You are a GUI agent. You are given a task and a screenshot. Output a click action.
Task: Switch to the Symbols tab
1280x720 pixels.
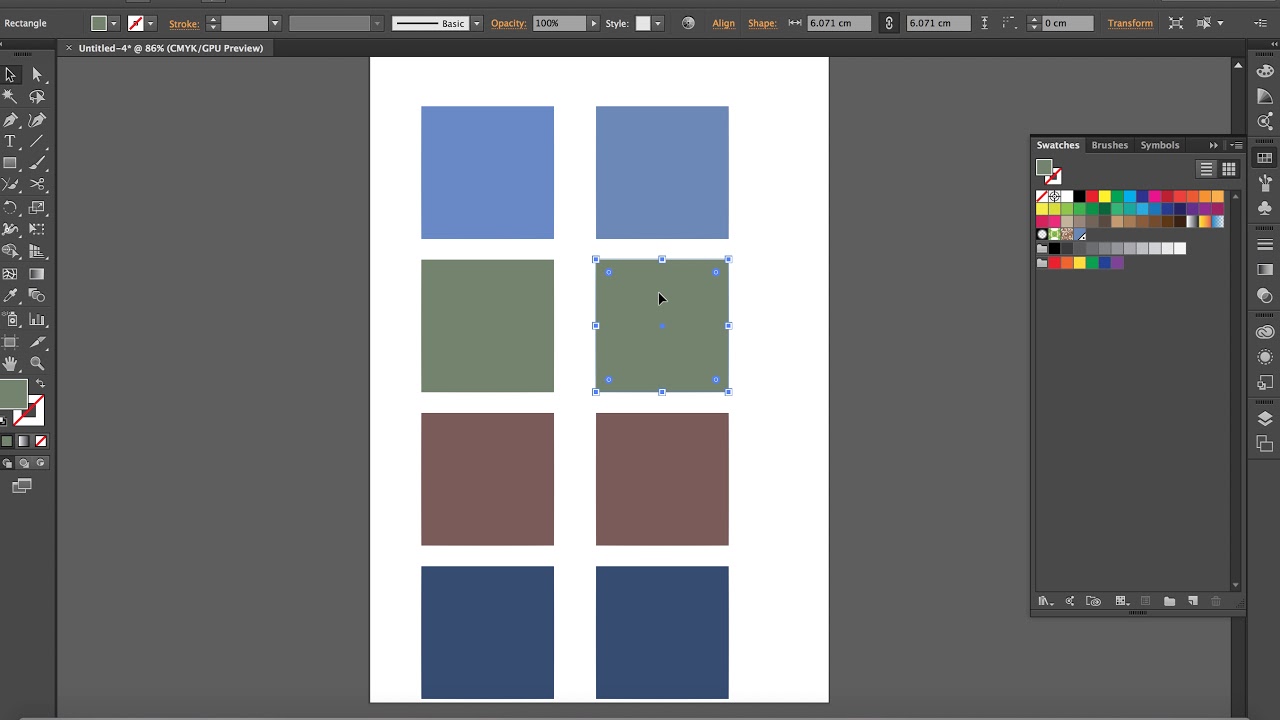click(x=1160, y=145)
